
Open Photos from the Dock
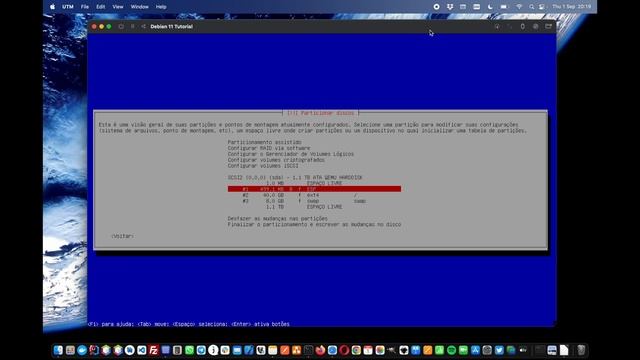380,350
